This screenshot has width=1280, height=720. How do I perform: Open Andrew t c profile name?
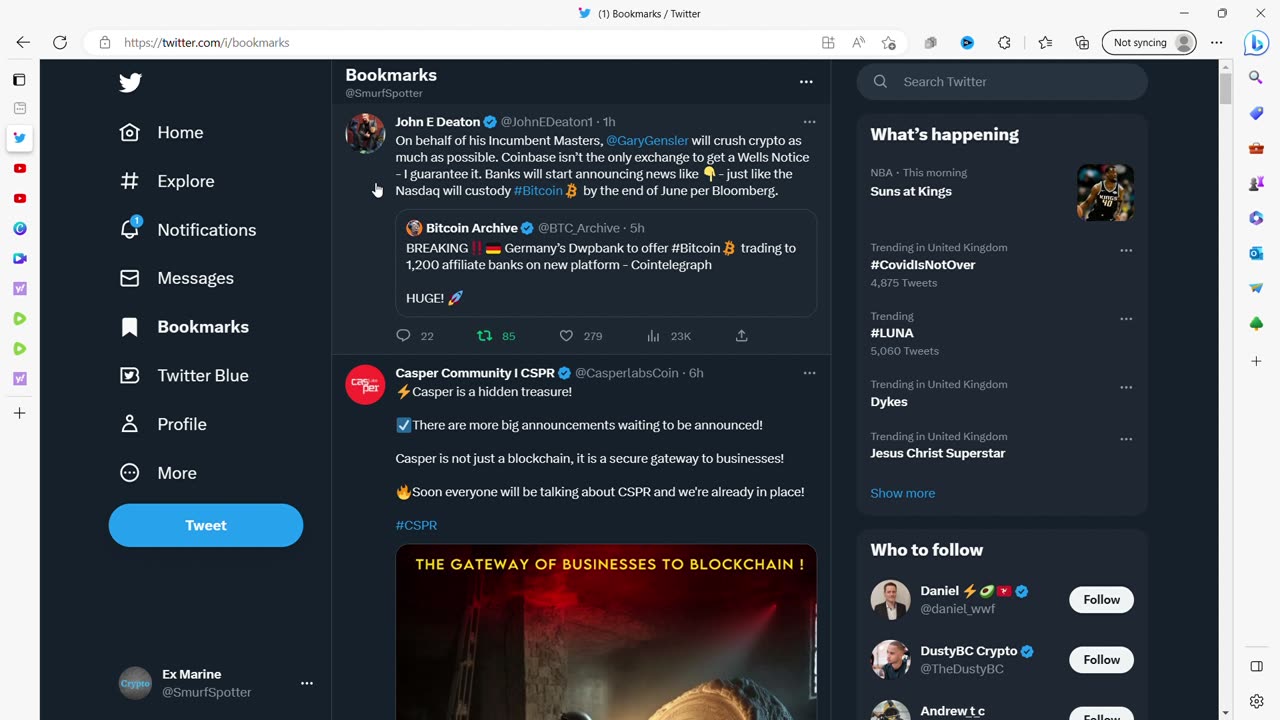pyautogui.click(x=952, y=711)
